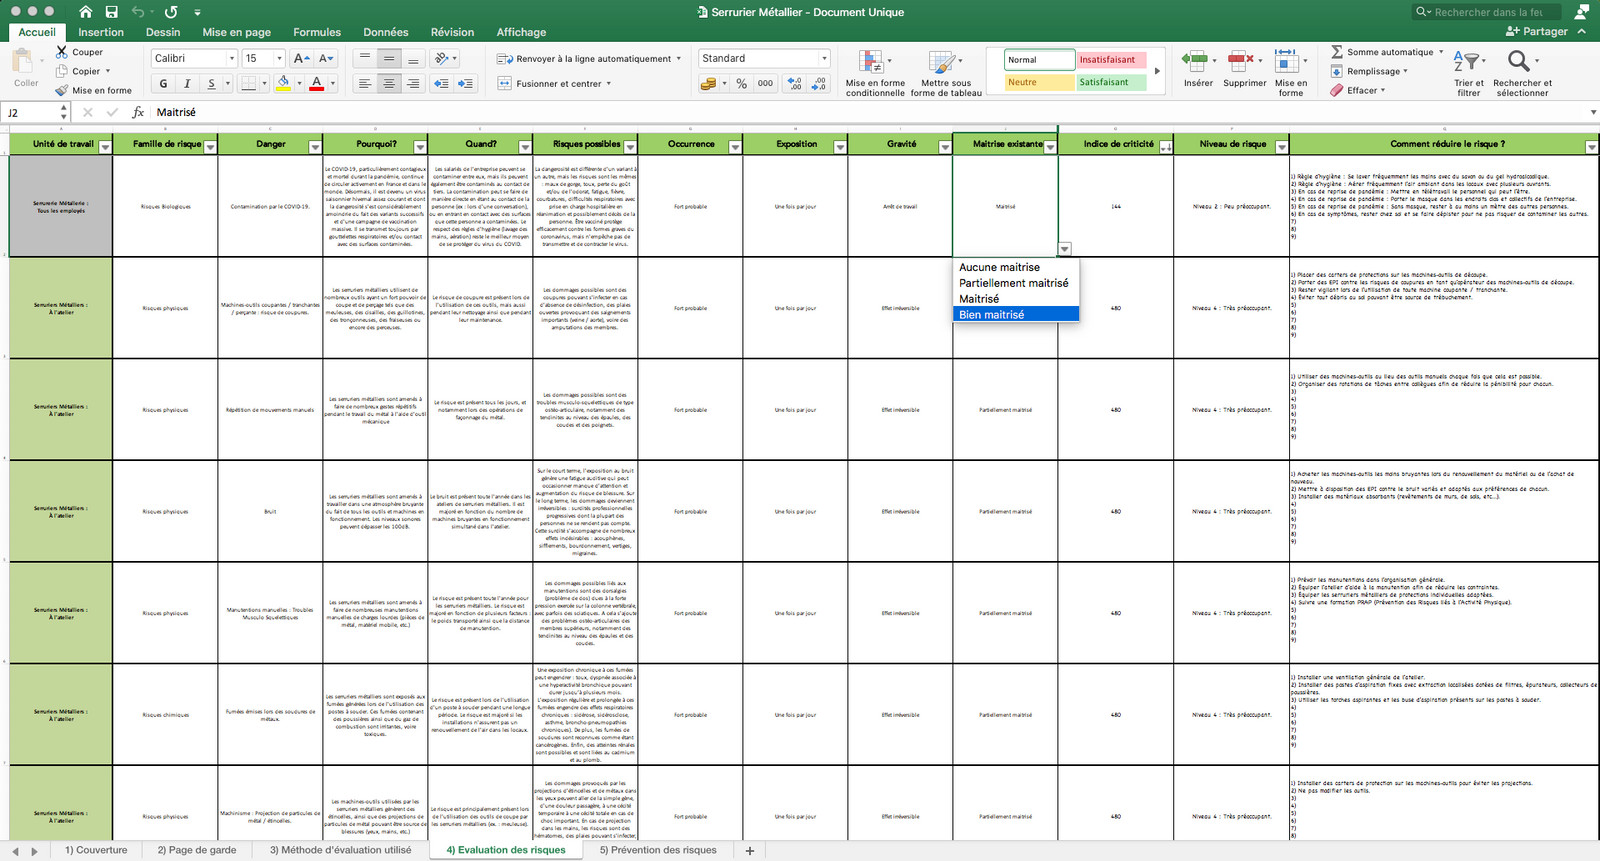Click the Insérer cells icon

[1194, 61]
